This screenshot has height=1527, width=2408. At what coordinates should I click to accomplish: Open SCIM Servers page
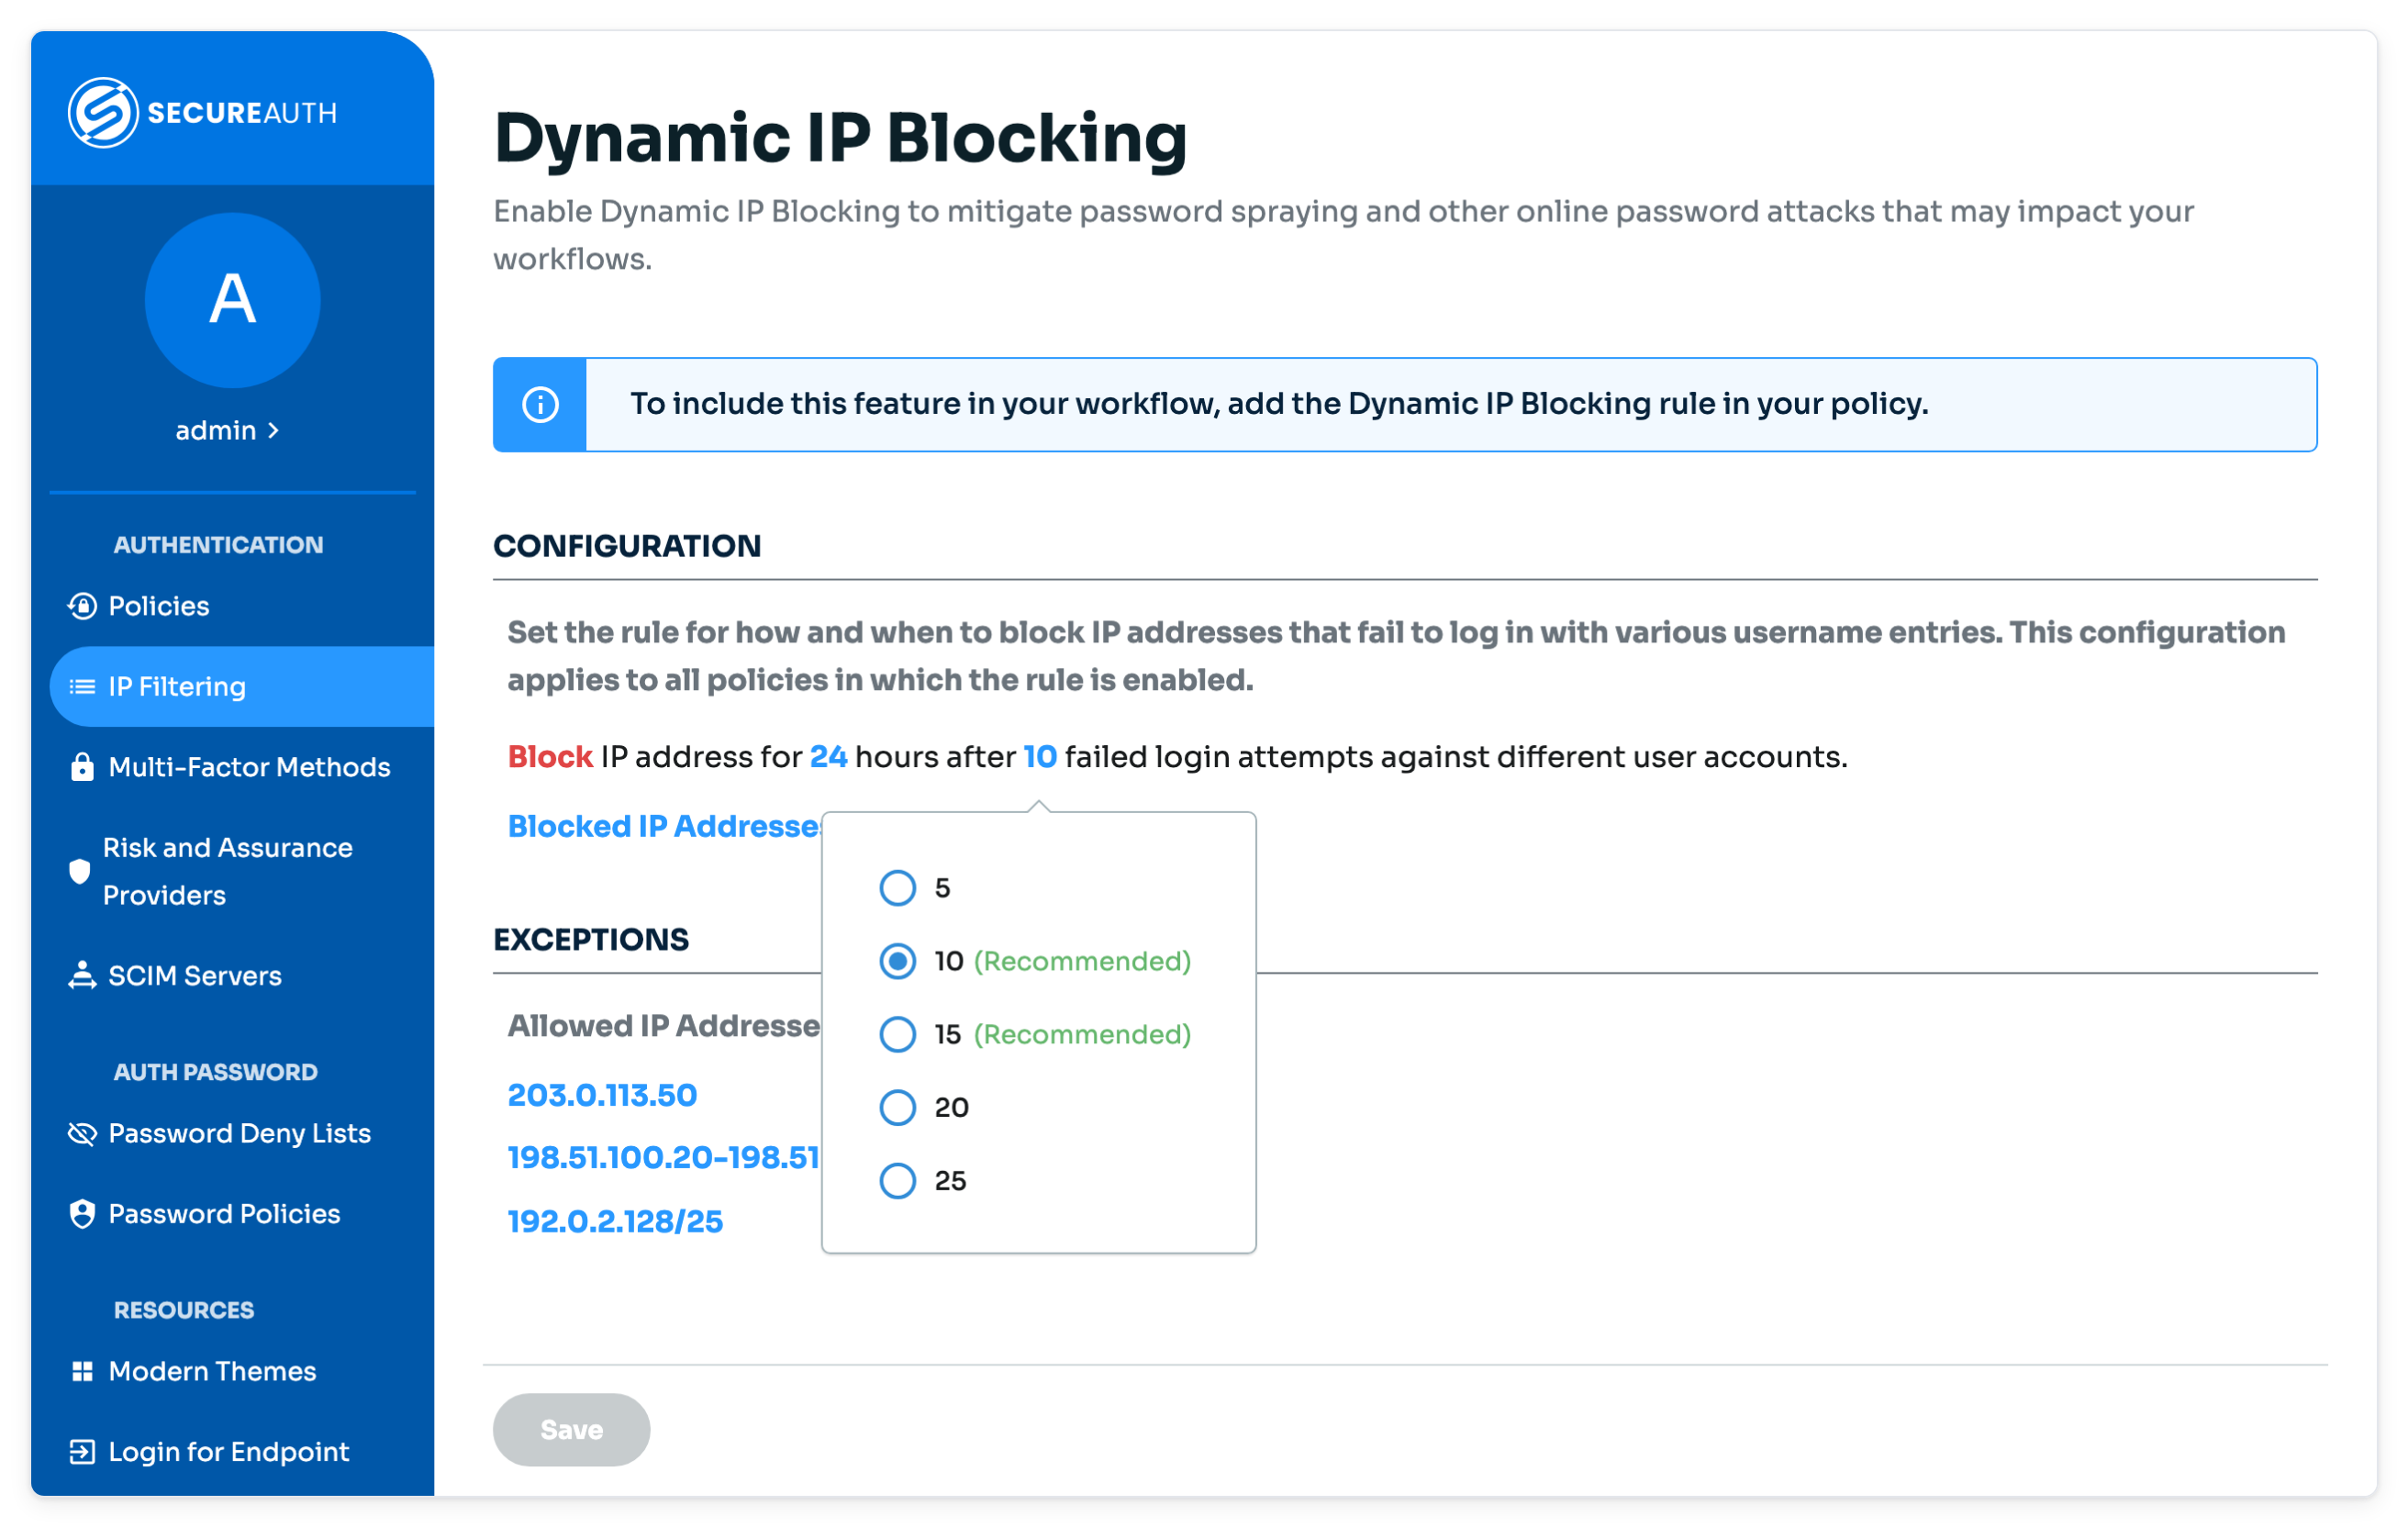[x=242, y=976]
